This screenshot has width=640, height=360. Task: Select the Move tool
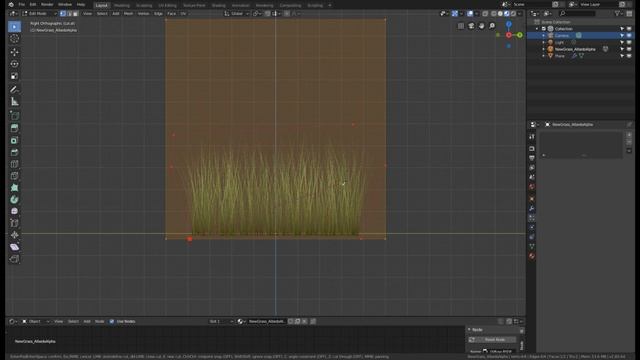[x=14, y=52]
